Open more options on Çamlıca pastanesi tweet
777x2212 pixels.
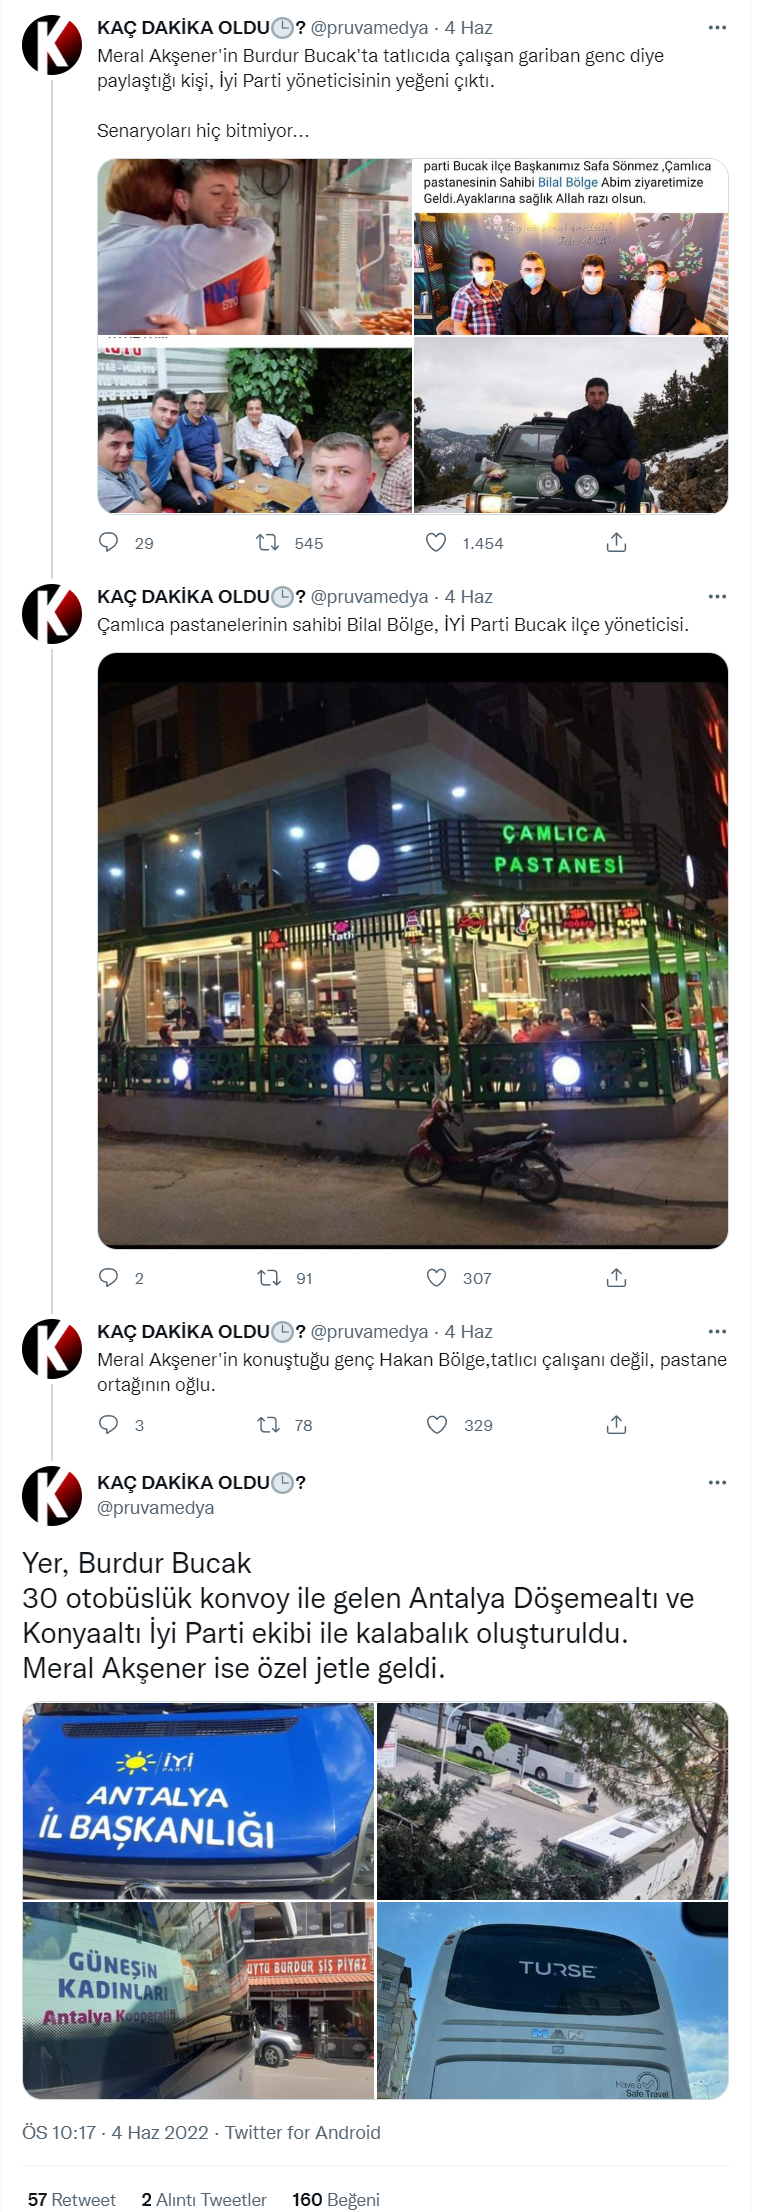[717, 597]
